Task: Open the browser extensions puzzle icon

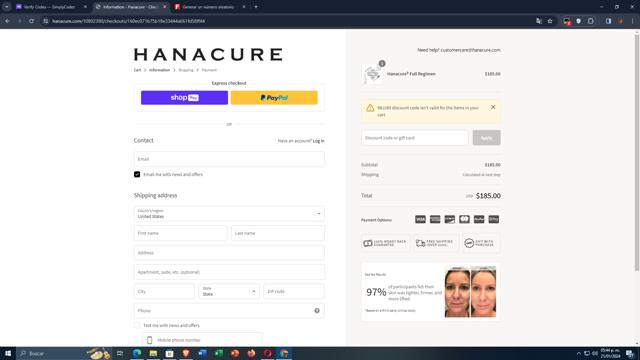Action: (591, 21)
